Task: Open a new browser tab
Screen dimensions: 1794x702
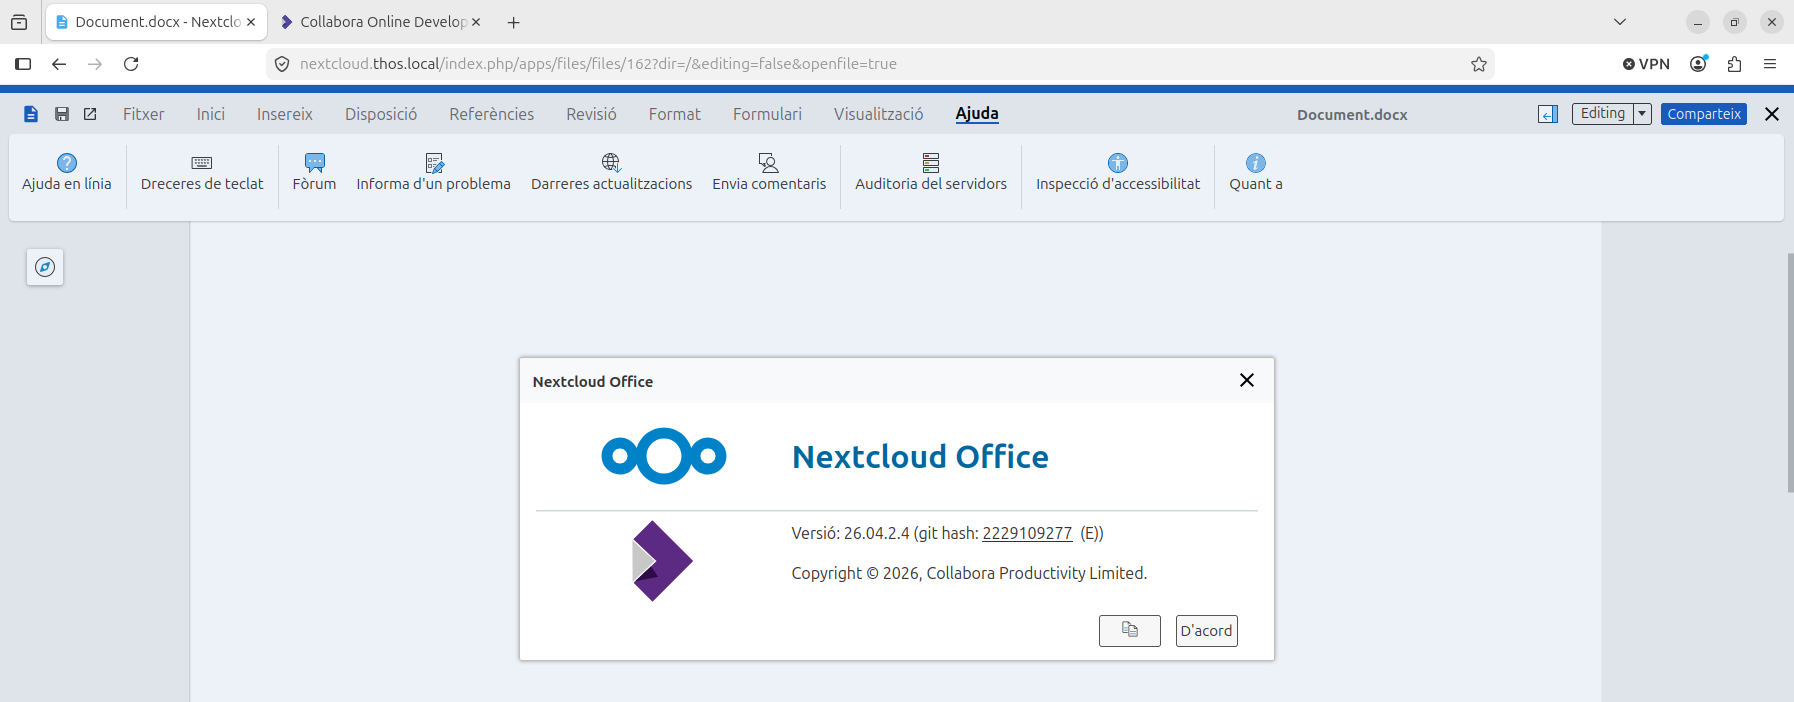Action: click(514, 22)
